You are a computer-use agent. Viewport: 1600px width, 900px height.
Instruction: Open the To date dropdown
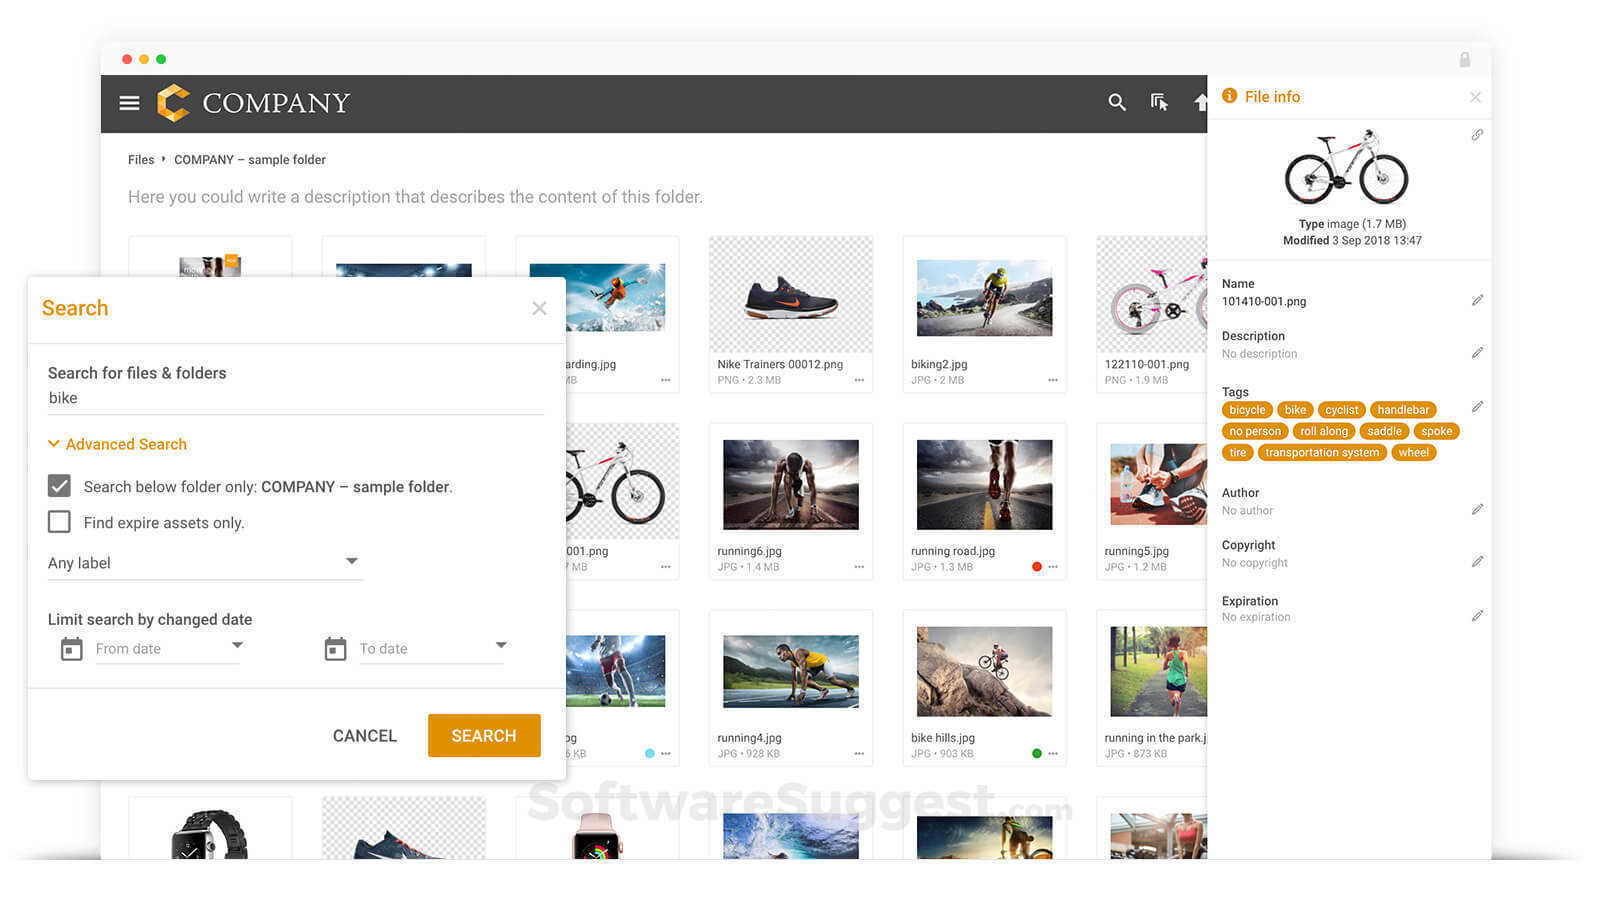click(501, 646)
